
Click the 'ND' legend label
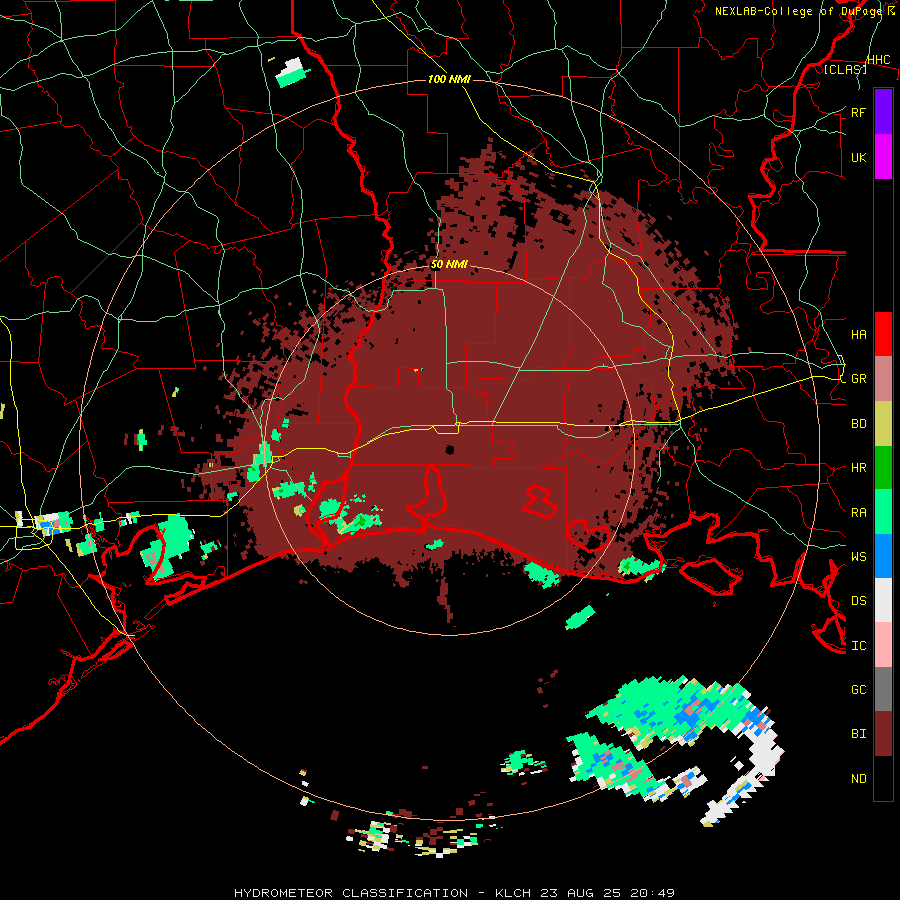pyautogui.click(x=858, y=779)
